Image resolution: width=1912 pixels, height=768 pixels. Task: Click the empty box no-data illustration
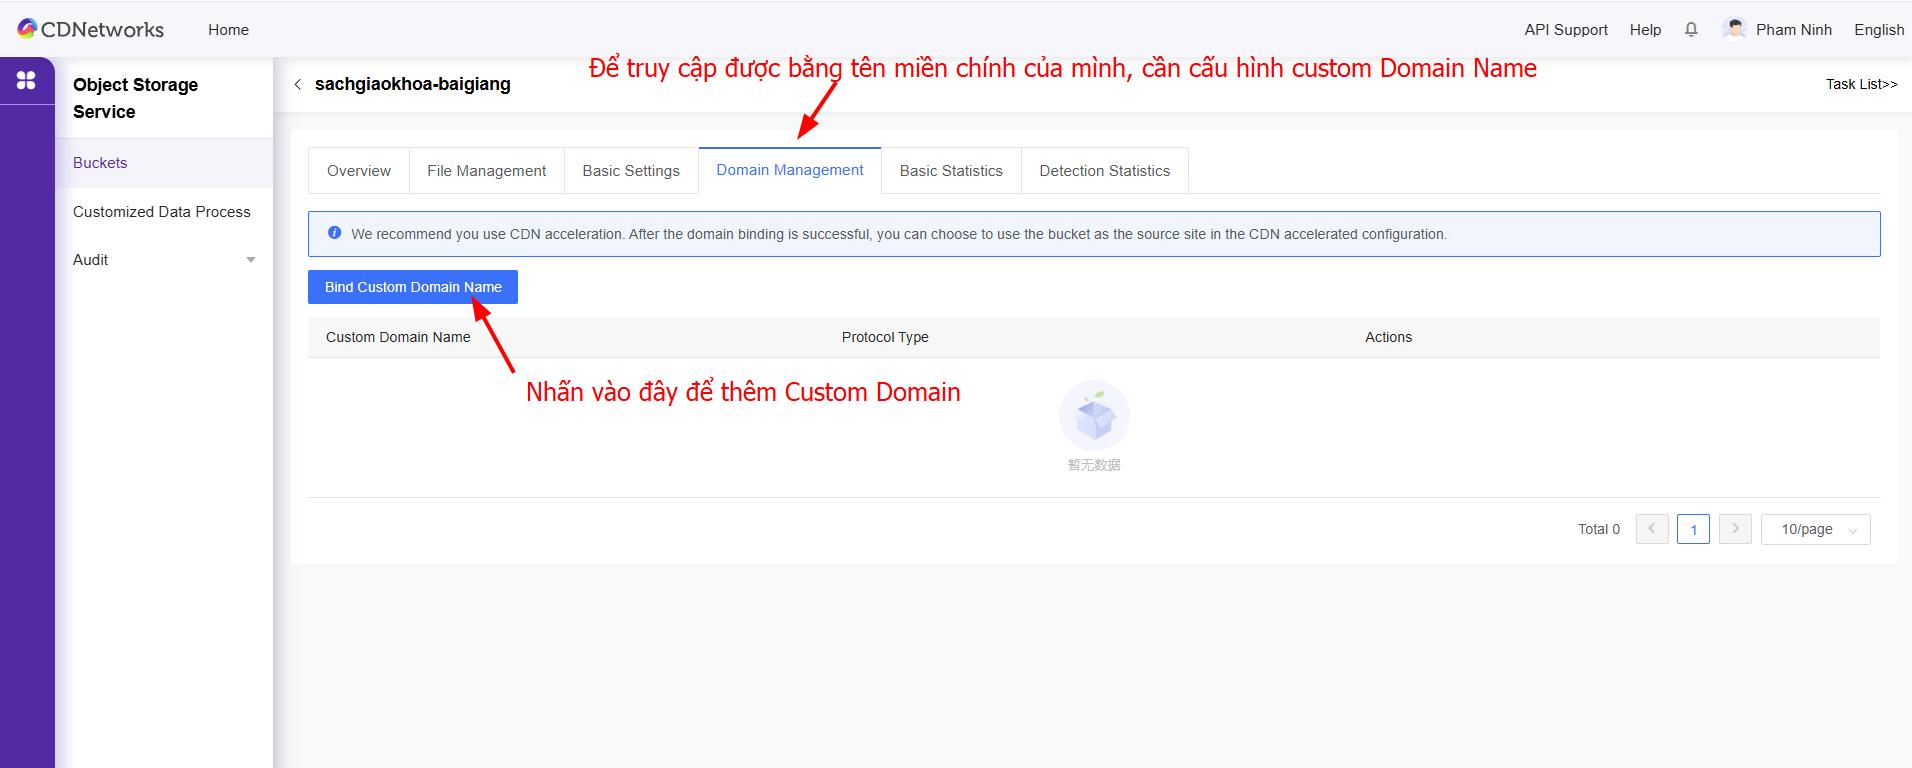tap(1094, 416)
